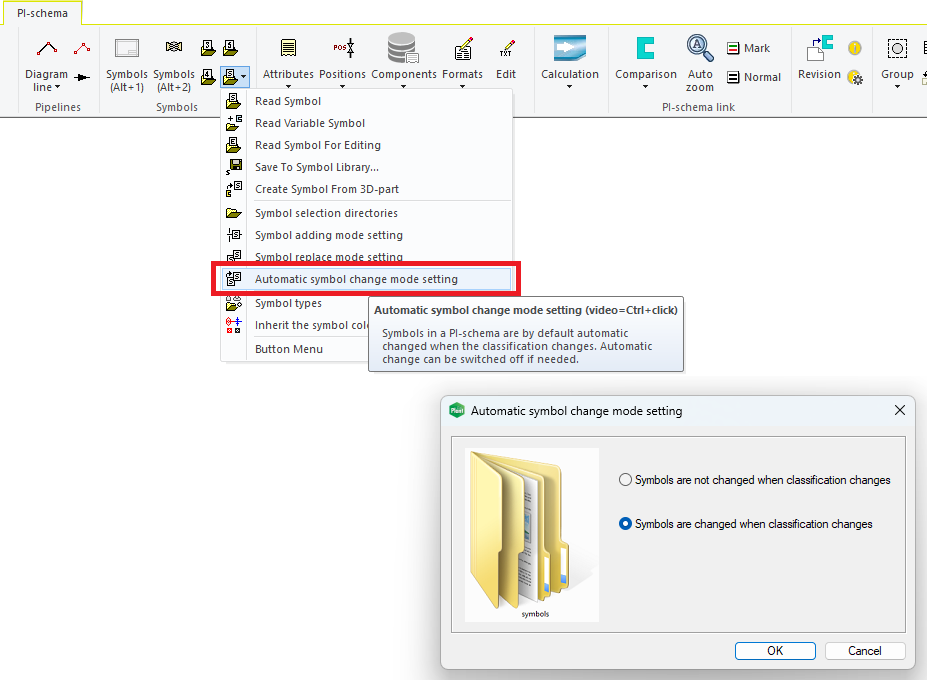The image size is (927, 680).
Task: Click the Symbols (Alt+1) icon
Action: coord(127,48)
